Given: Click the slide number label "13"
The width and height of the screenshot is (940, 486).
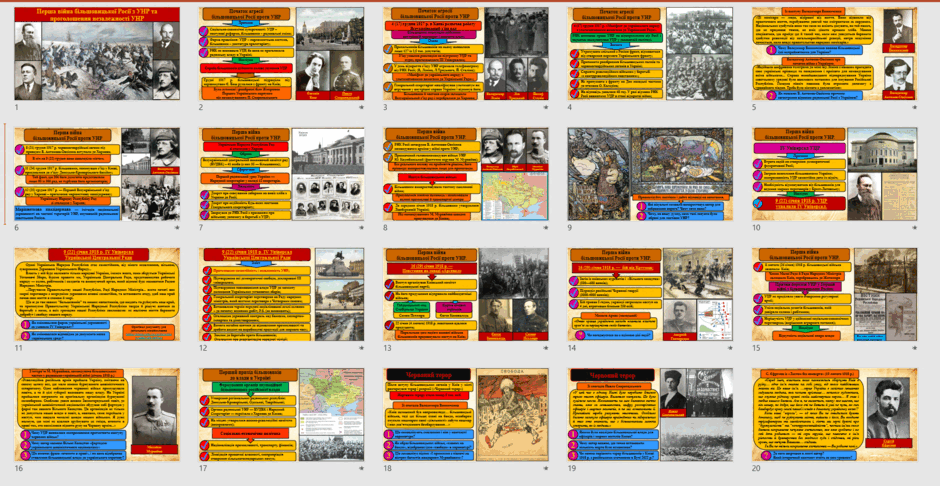Looking at the screenshot, I should 387,348.
